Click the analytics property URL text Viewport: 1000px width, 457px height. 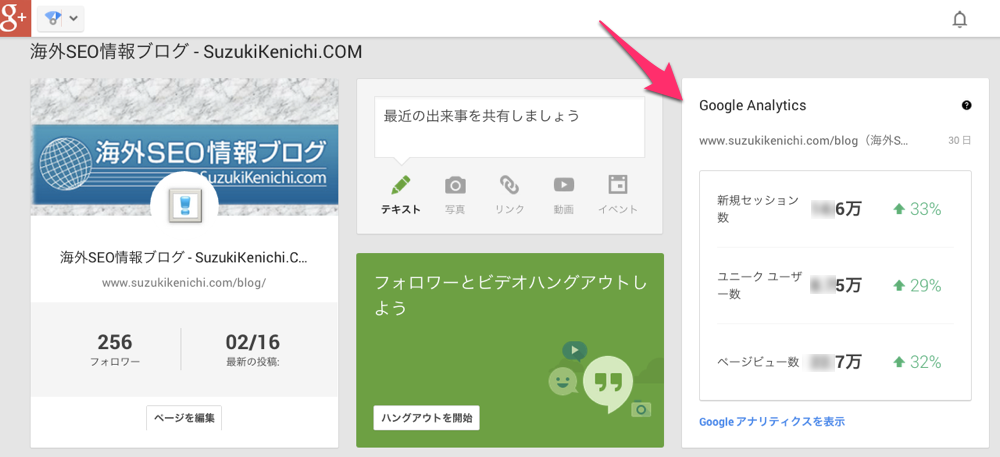[804, 141]
